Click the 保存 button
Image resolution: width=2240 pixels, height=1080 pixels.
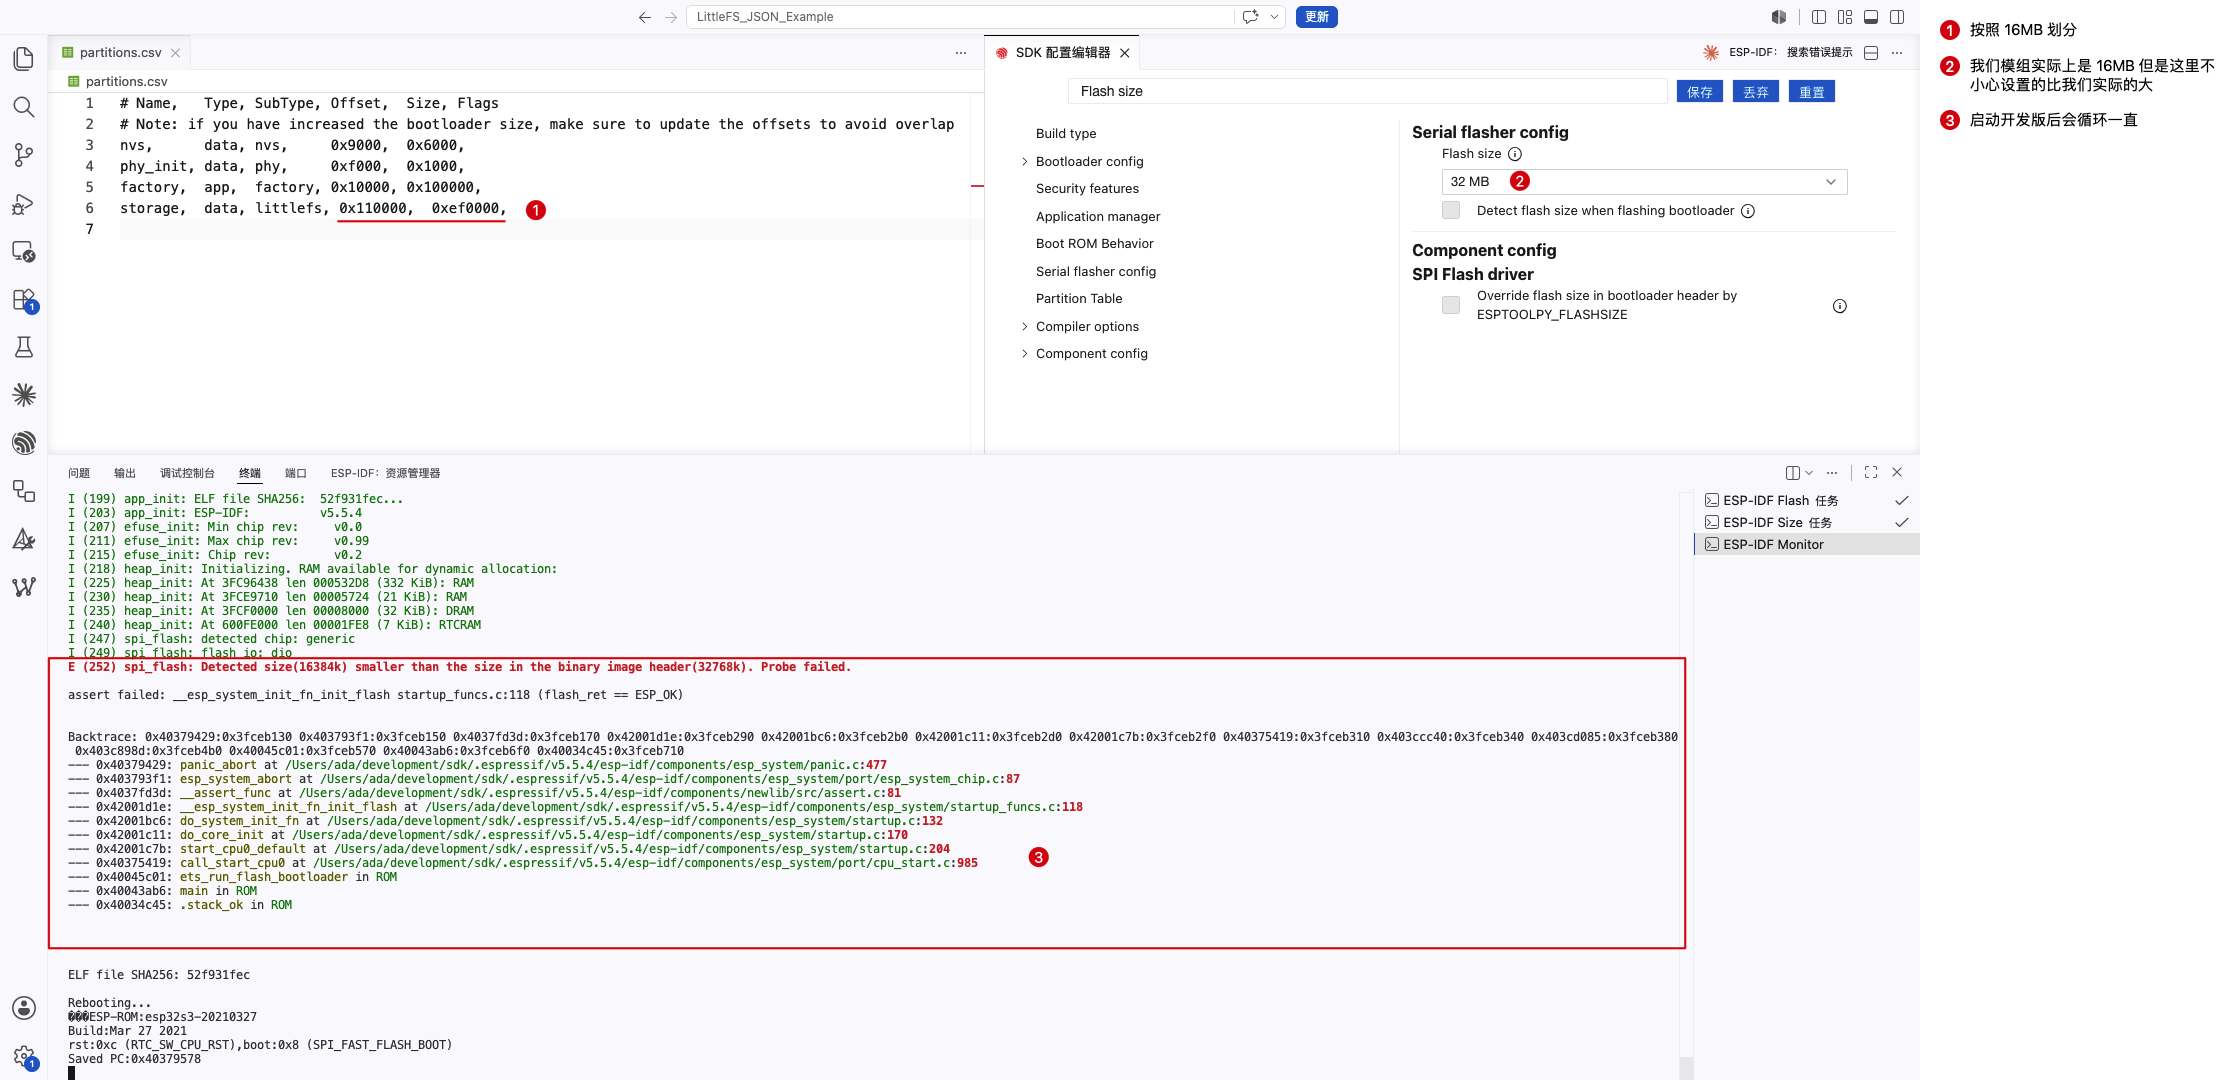pos(1700,92)
